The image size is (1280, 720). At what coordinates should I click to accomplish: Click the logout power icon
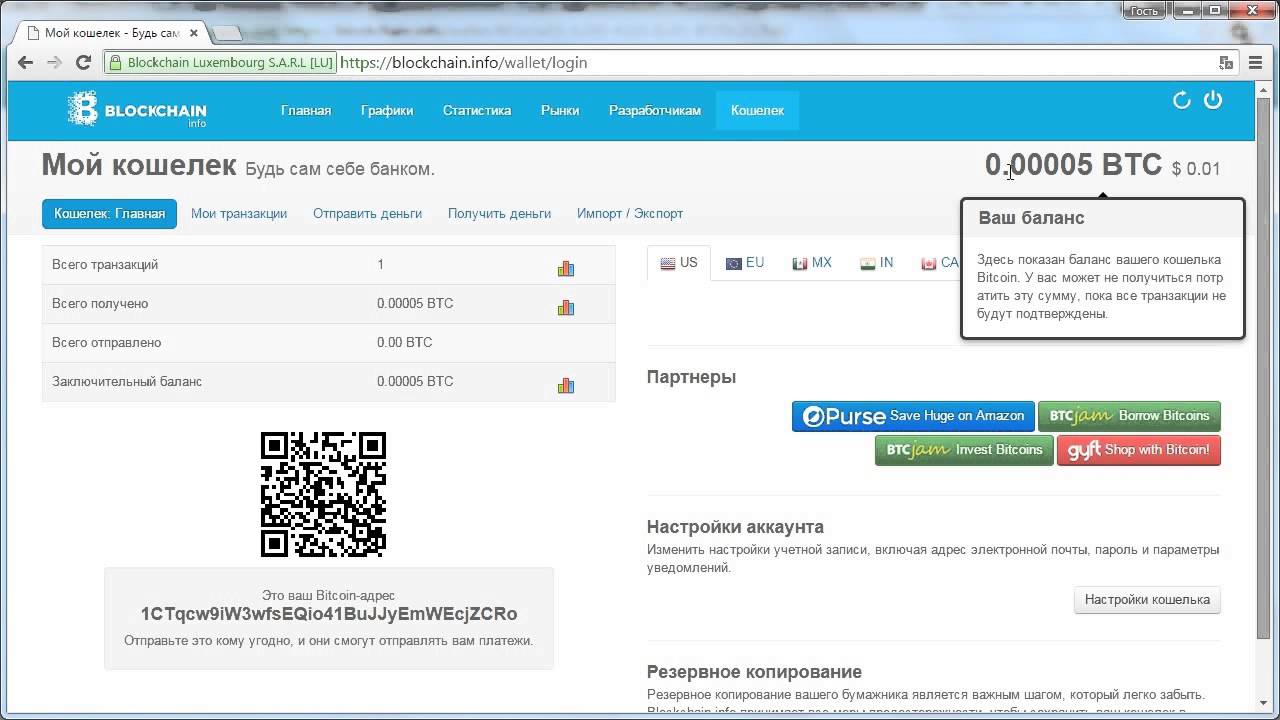(x=1213, y=100)
